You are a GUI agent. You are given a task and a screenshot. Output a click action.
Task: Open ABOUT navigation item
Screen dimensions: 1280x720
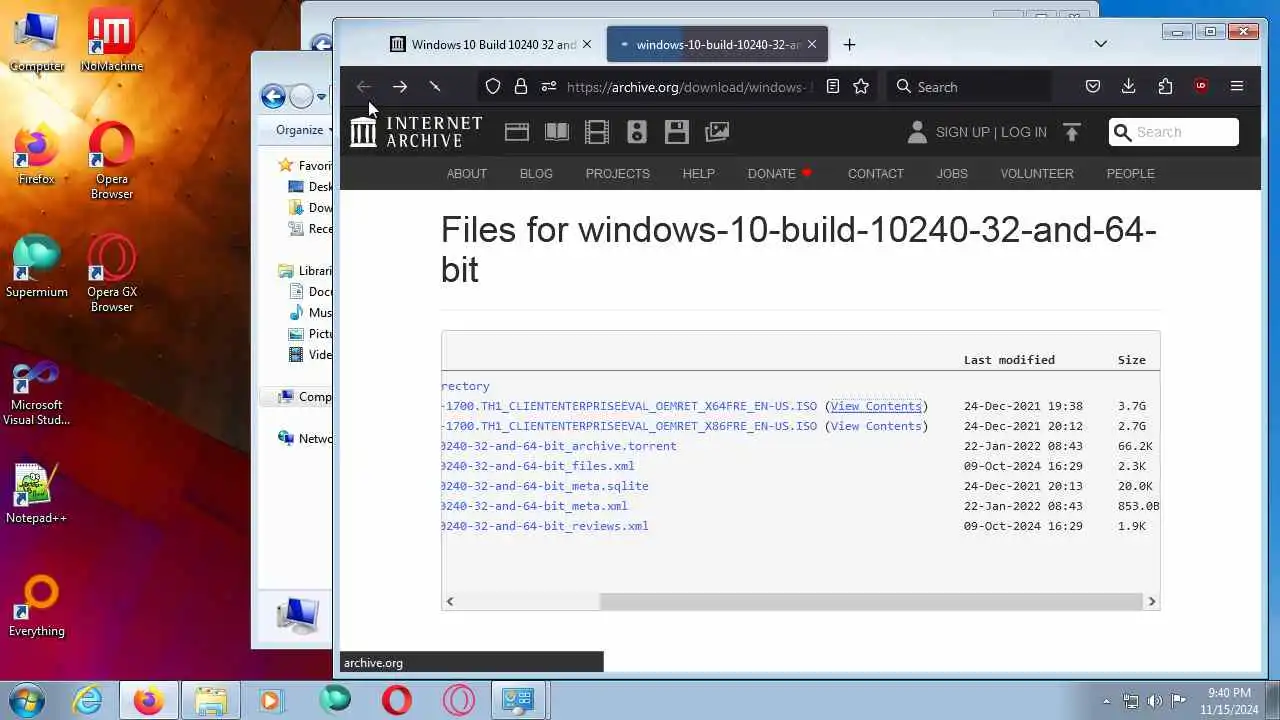pyautogui.click(x=467, y=173)
